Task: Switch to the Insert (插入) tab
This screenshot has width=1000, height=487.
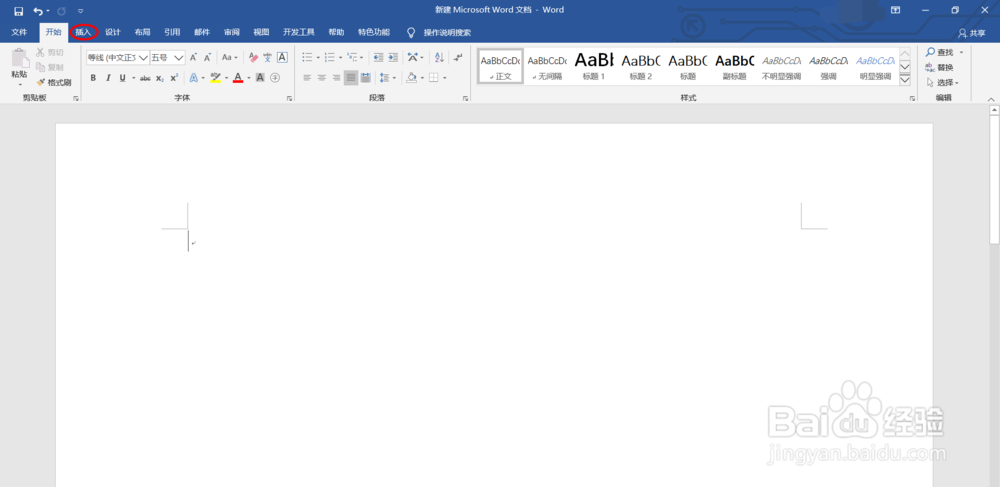Action: [84, 32]
